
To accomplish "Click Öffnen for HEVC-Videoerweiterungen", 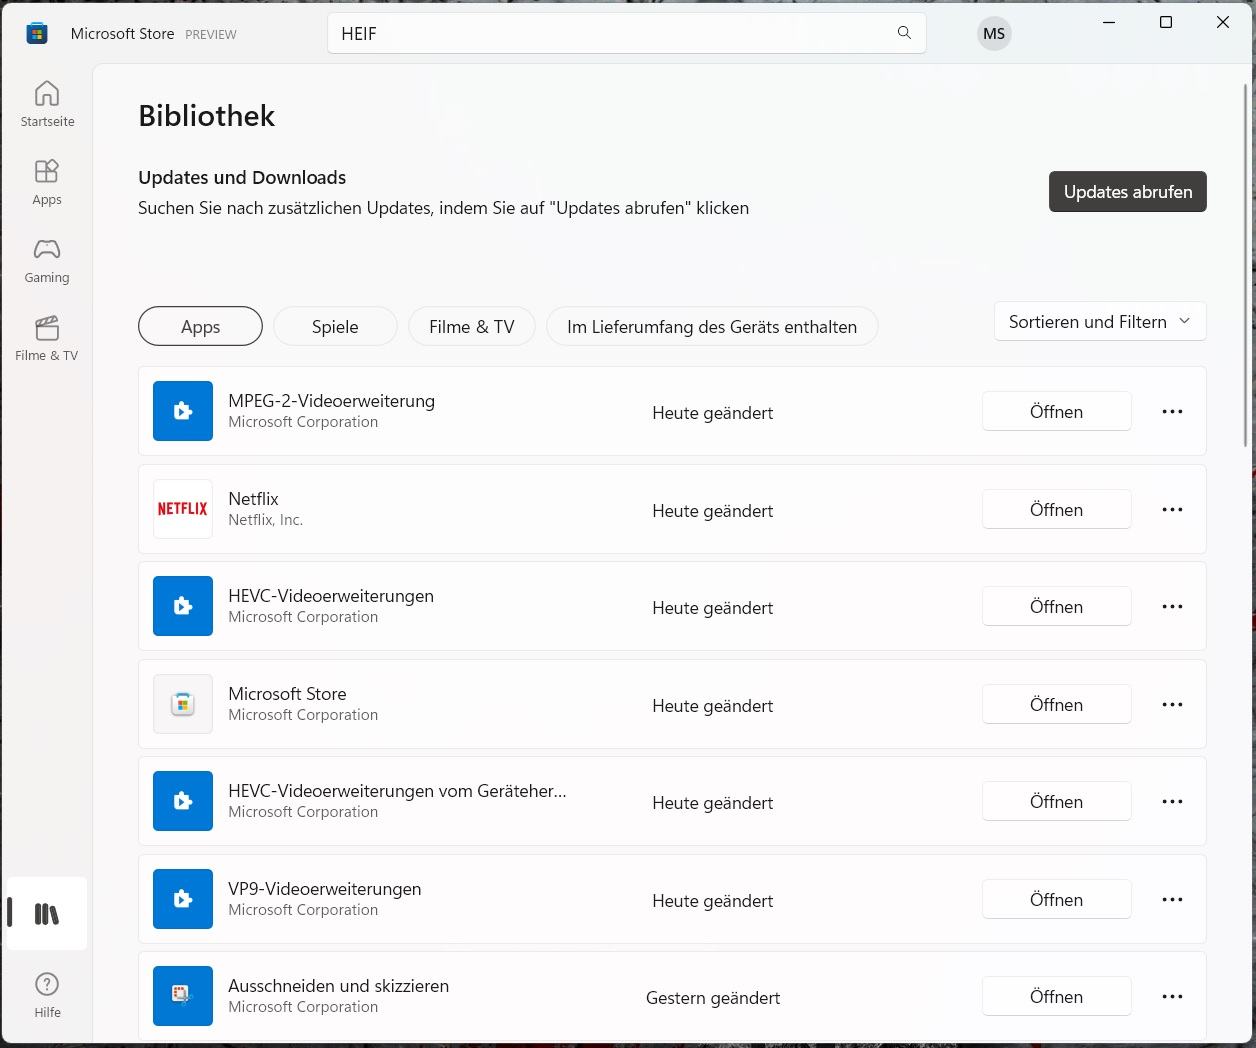I will coord(1056,606).
